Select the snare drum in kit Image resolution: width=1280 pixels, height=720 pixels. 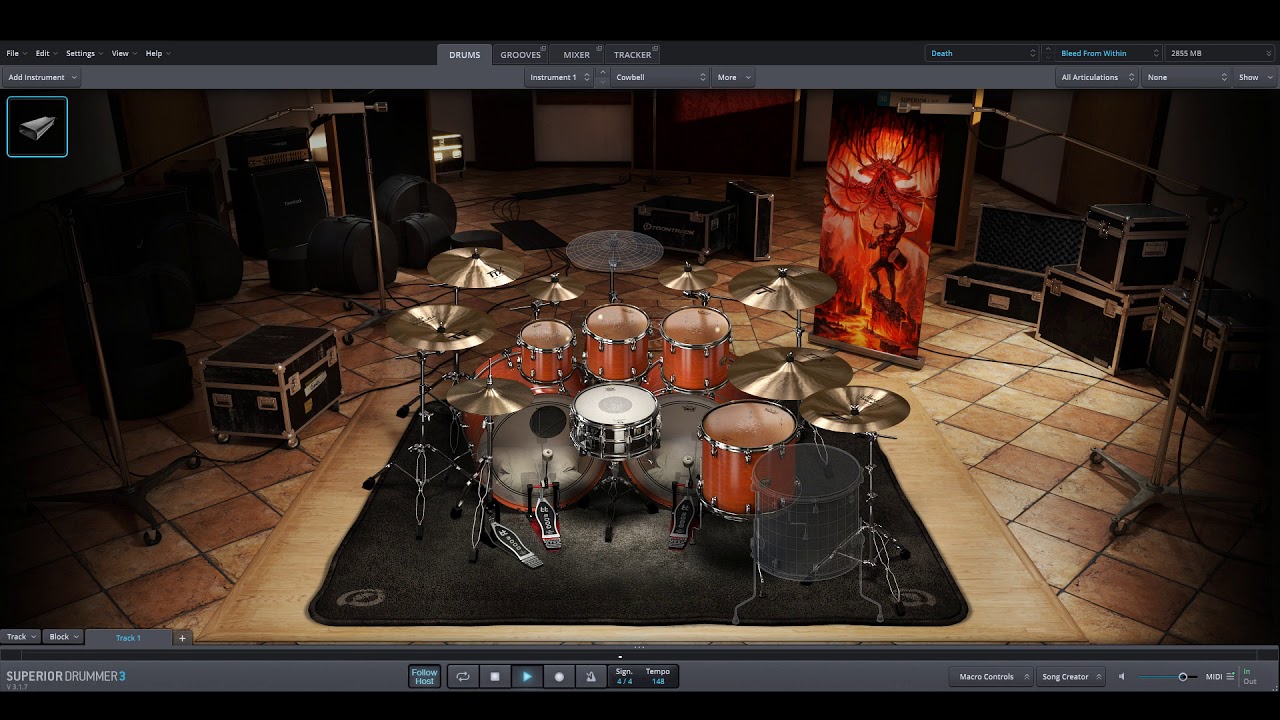coord(615,420)
